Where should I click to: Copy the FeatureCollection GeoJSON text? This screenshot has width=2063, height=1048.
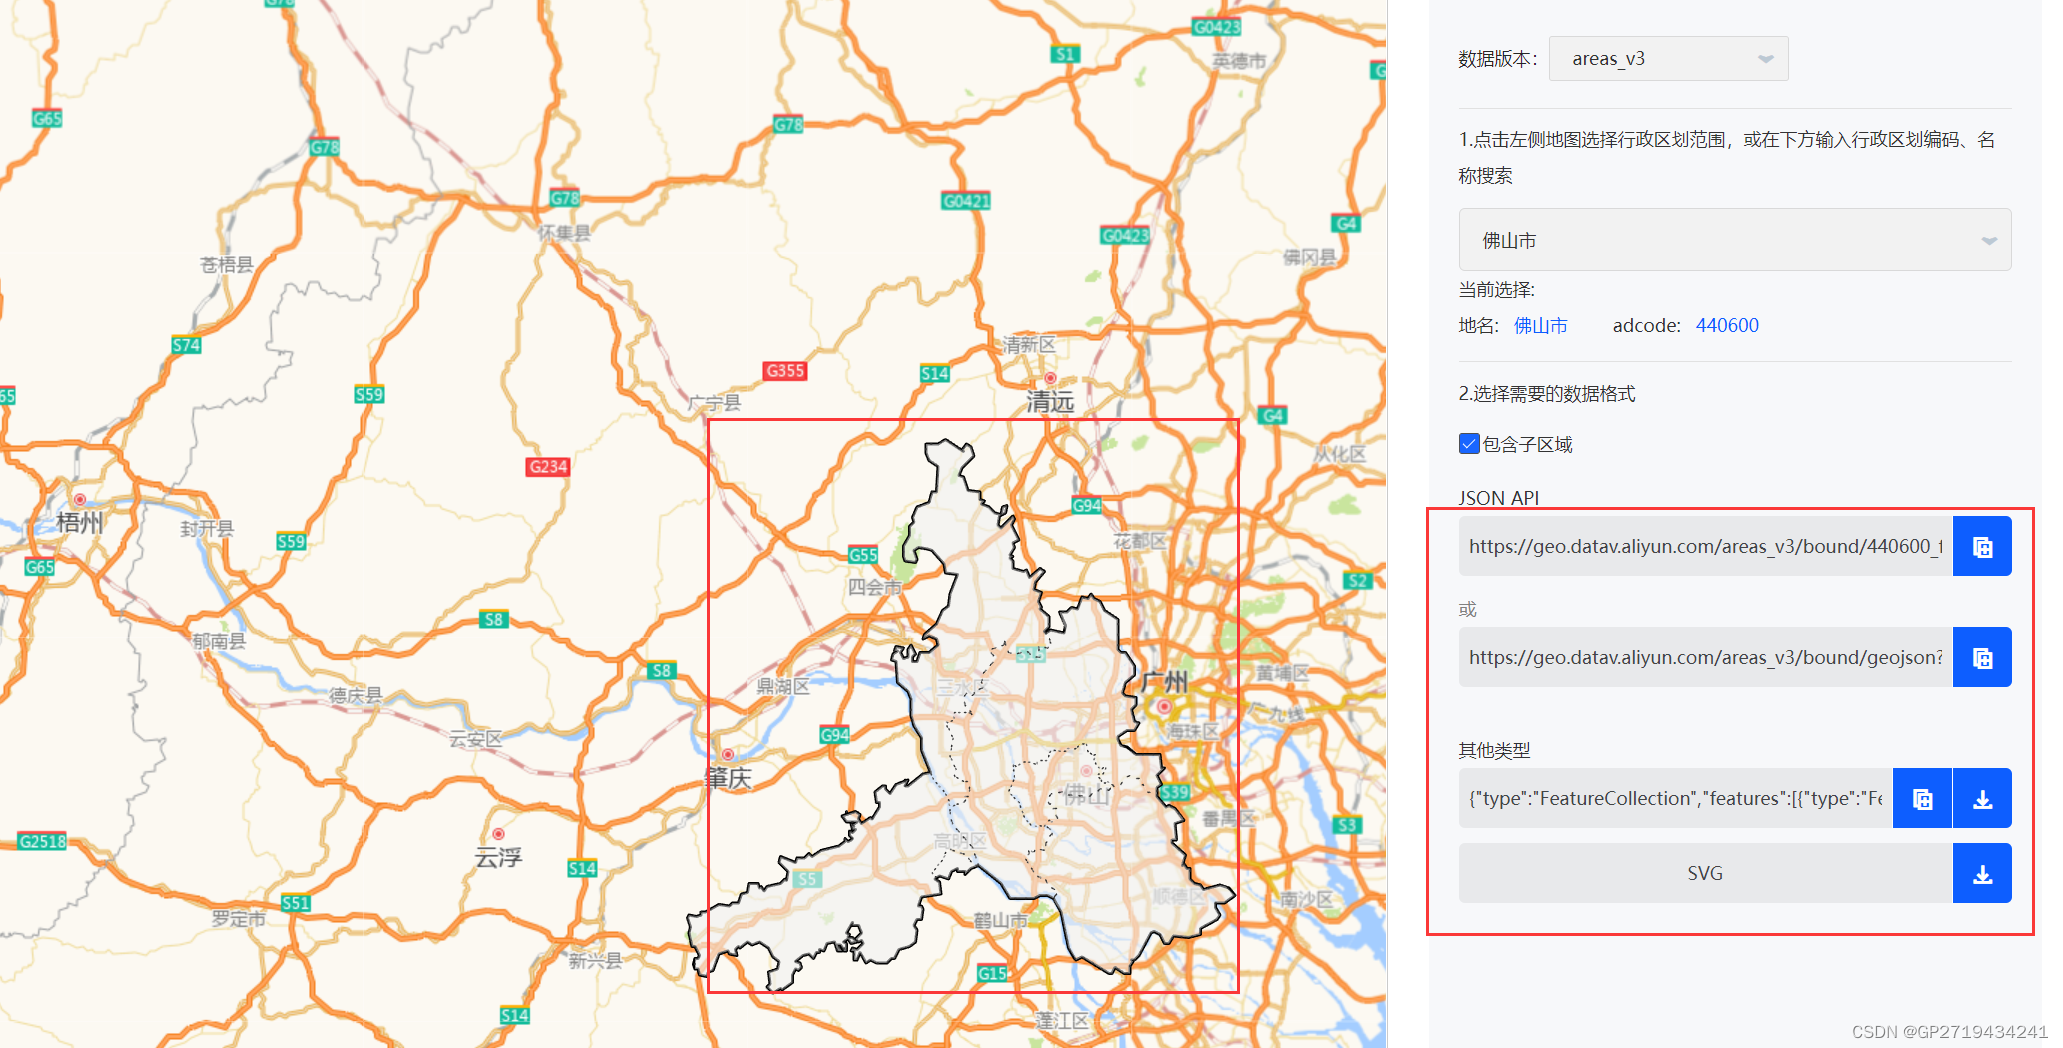coord(1922,799)
